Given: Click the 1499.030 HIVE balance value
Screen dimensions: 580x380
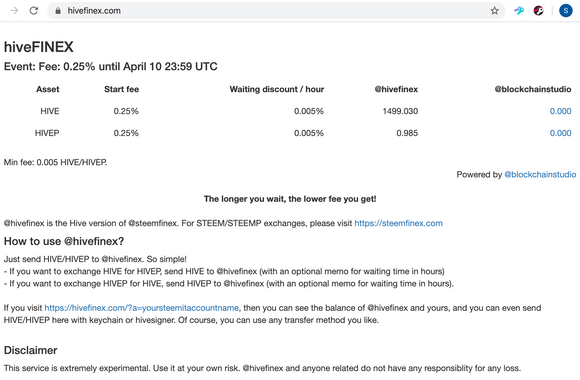Looking at the screenshot, I should tap(400, 111).
